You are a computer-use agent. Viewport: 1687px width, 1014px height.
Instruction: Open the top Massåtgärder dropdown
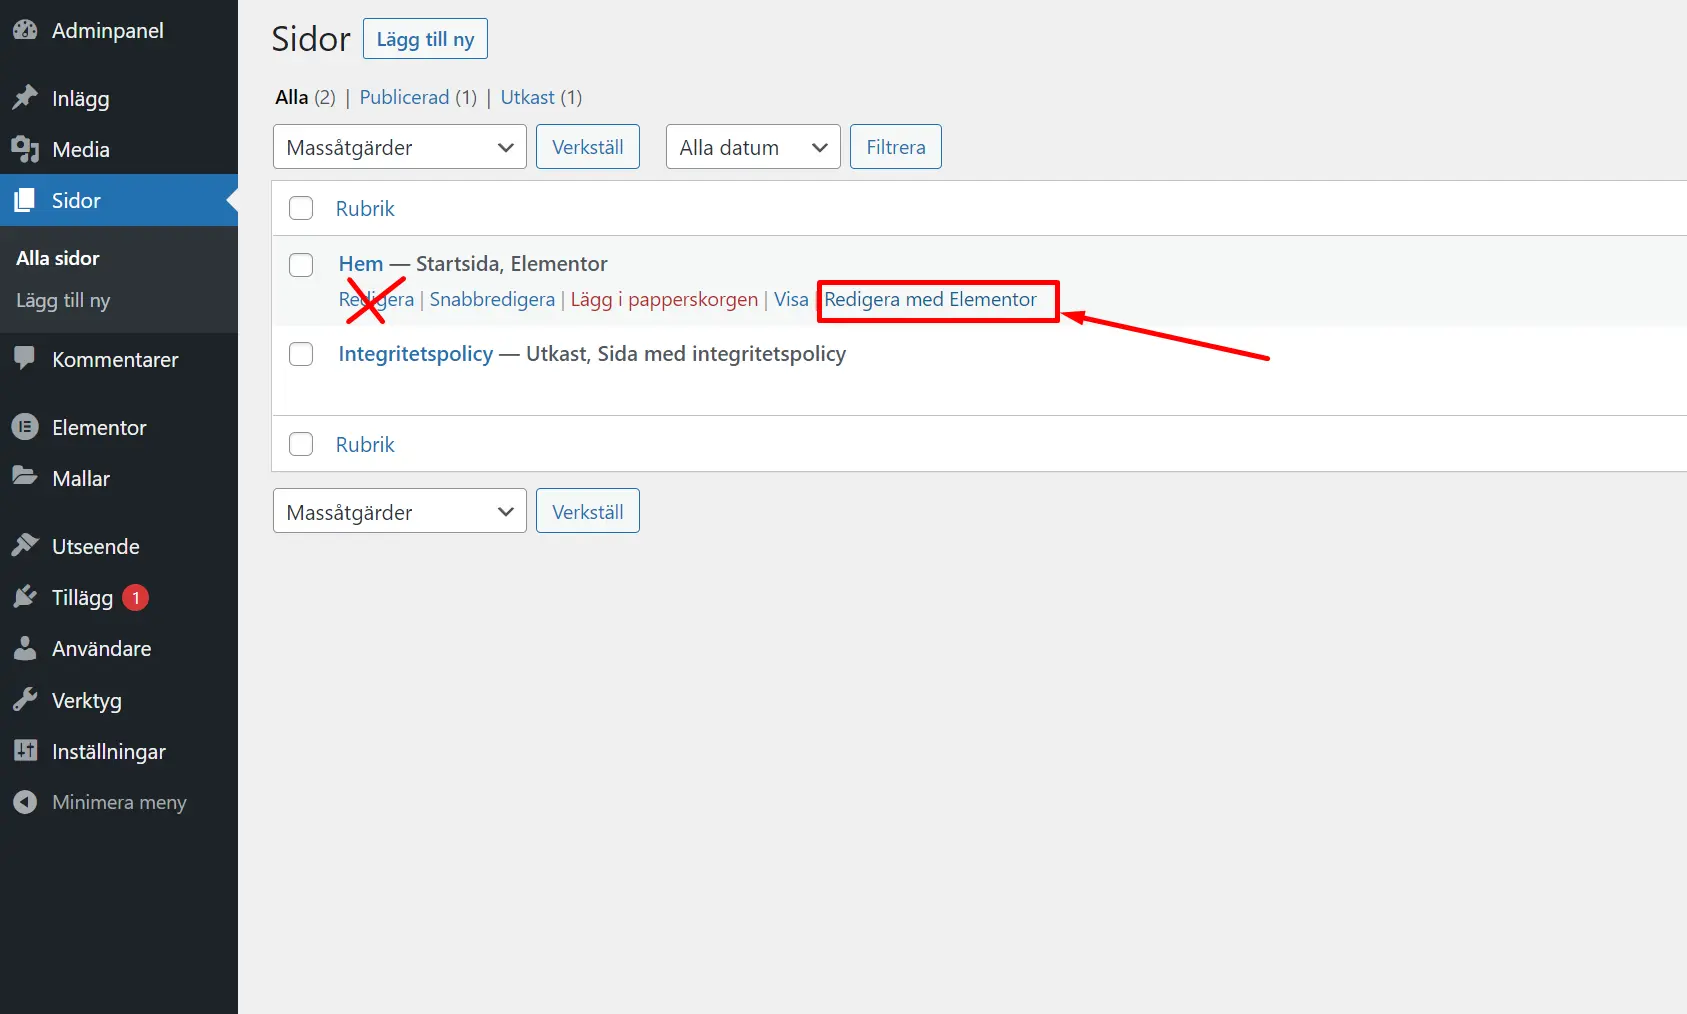point(399,147)
